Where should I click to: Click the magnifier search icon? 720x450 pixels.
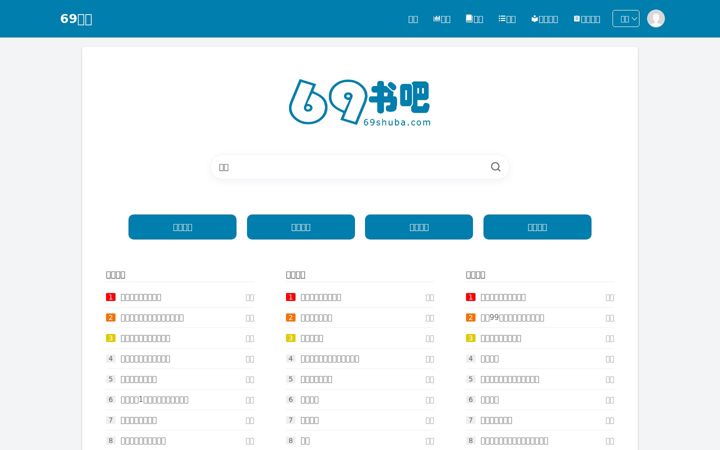coord(495,167)
